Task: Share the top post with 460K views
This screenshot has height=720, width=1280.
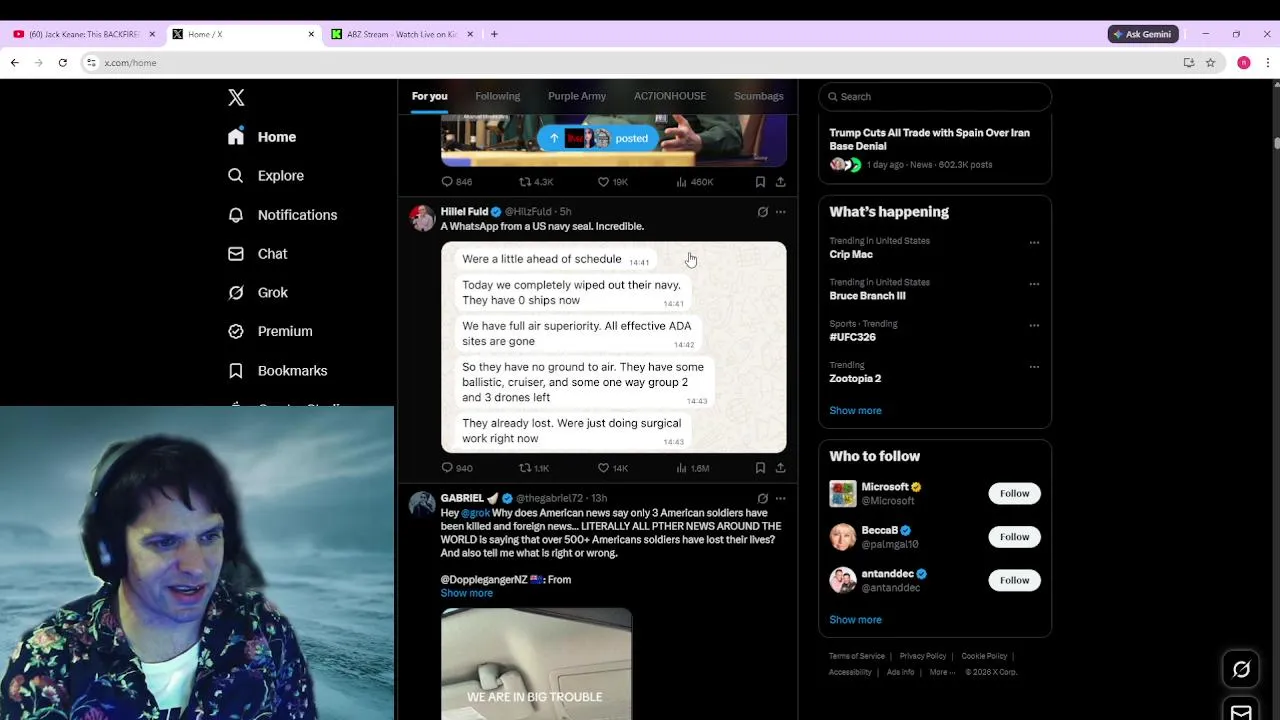Action: [780, 182]
